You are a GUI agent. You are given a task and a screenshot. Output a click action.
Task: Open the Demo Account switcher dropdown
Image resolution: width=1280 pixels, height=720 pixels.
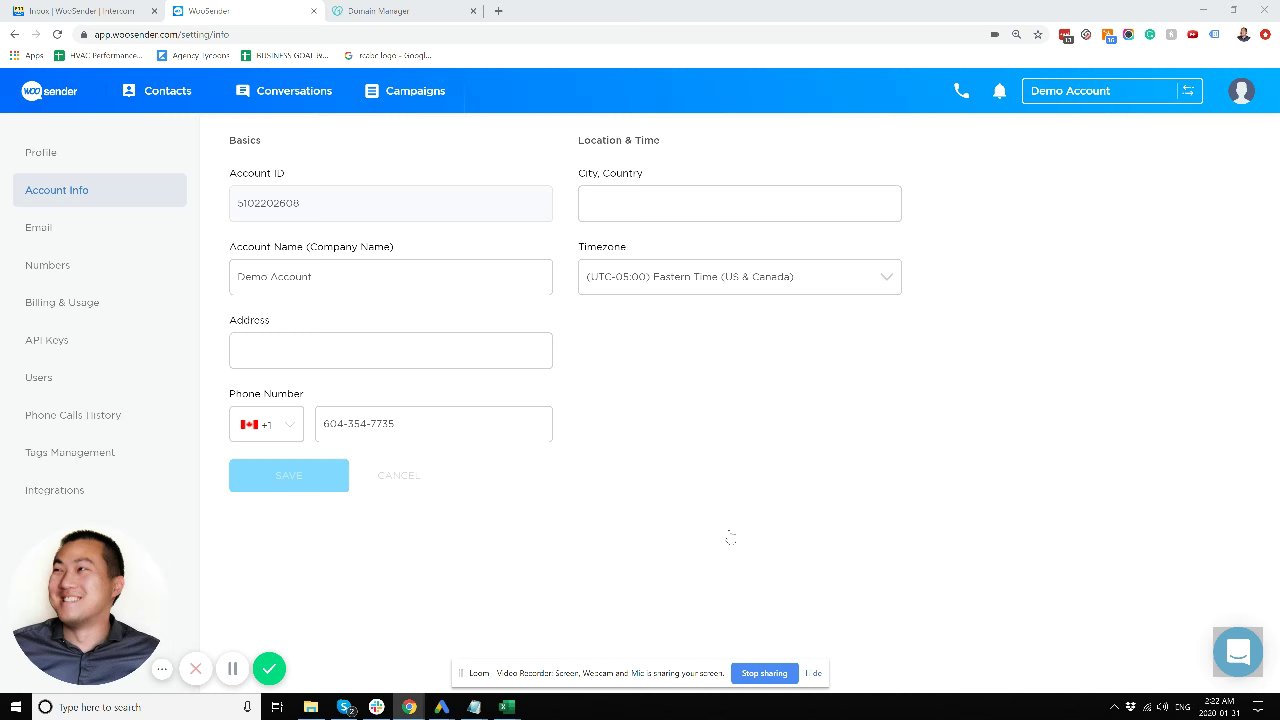1112,91
